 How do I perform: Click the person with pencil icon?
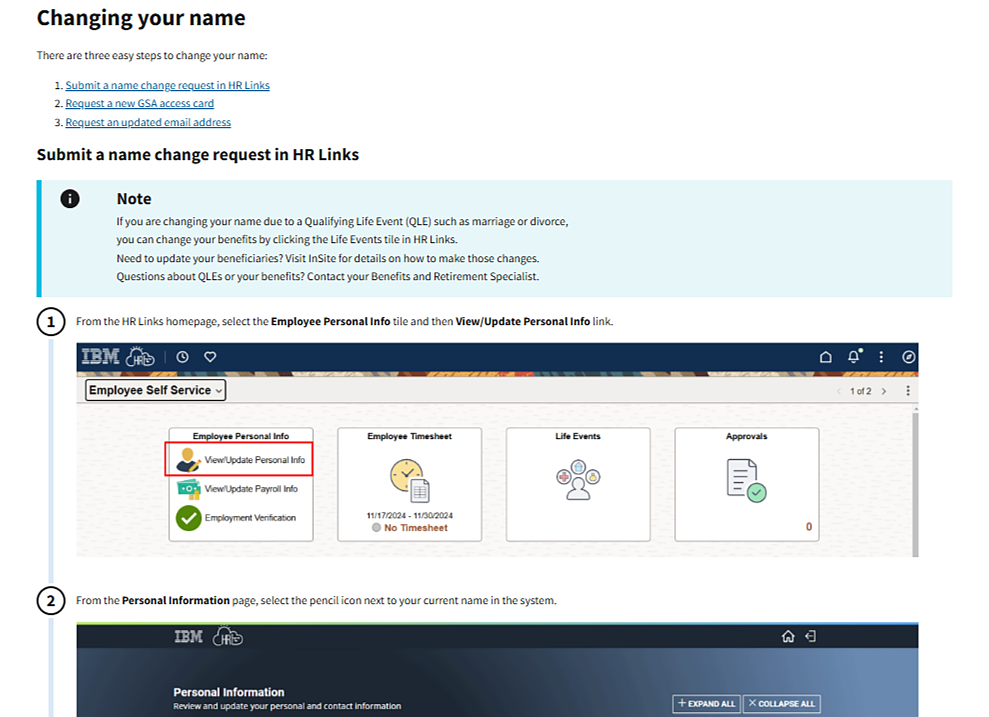188,460
